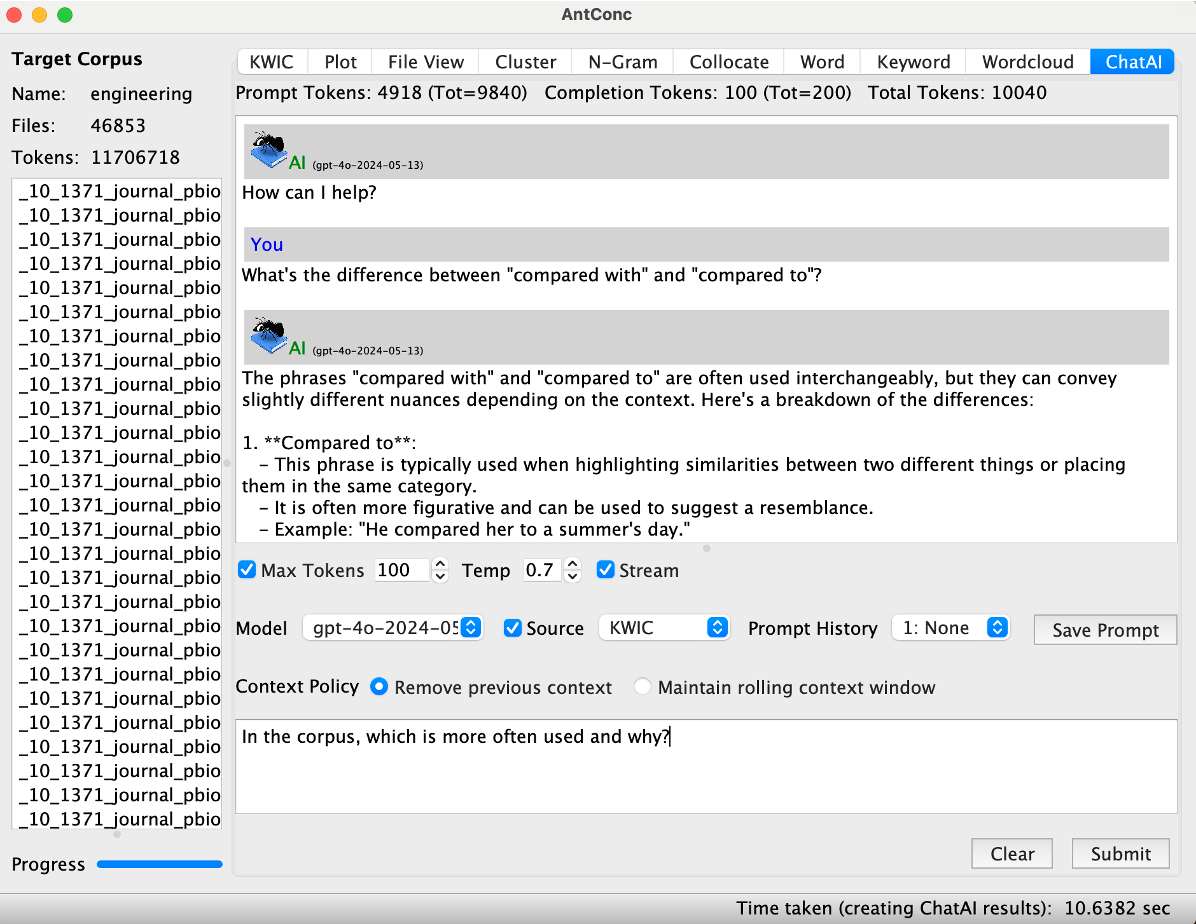Click the Progress bar
This screenshot has width=1196, height=924.
click(x=160, y=864)
